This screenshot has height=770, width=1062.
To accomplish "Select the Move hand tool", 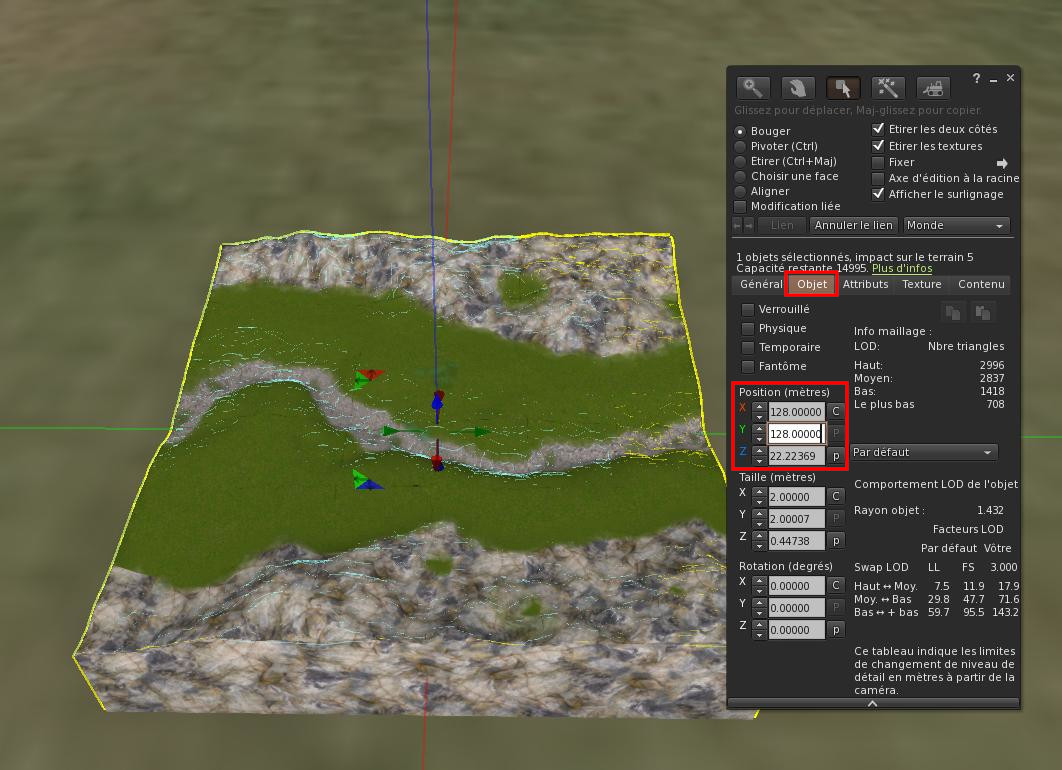I will point(798,89).
